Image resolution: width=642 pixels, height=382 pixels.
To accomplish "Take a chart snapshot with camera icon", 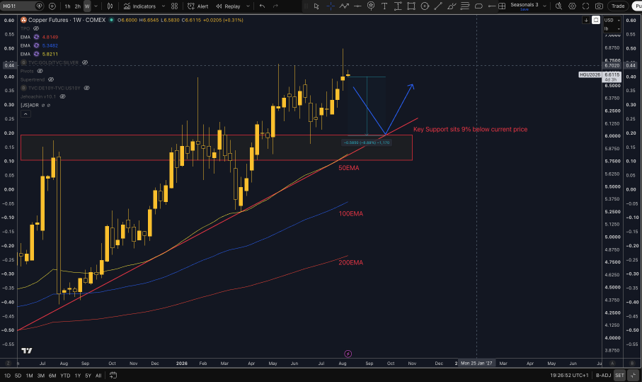I will 599,6.
